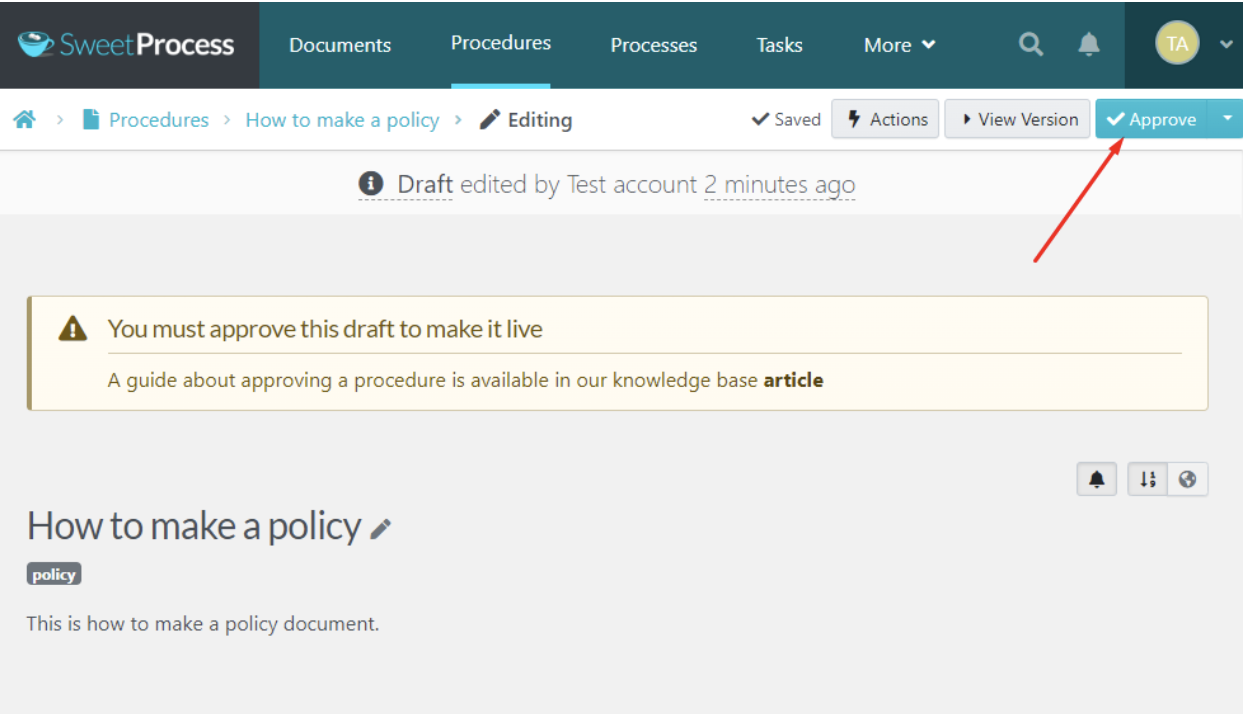This screenshot has width=1246, height=714.
Task: Click the SweetProcess logo
Action: [128, 45]
